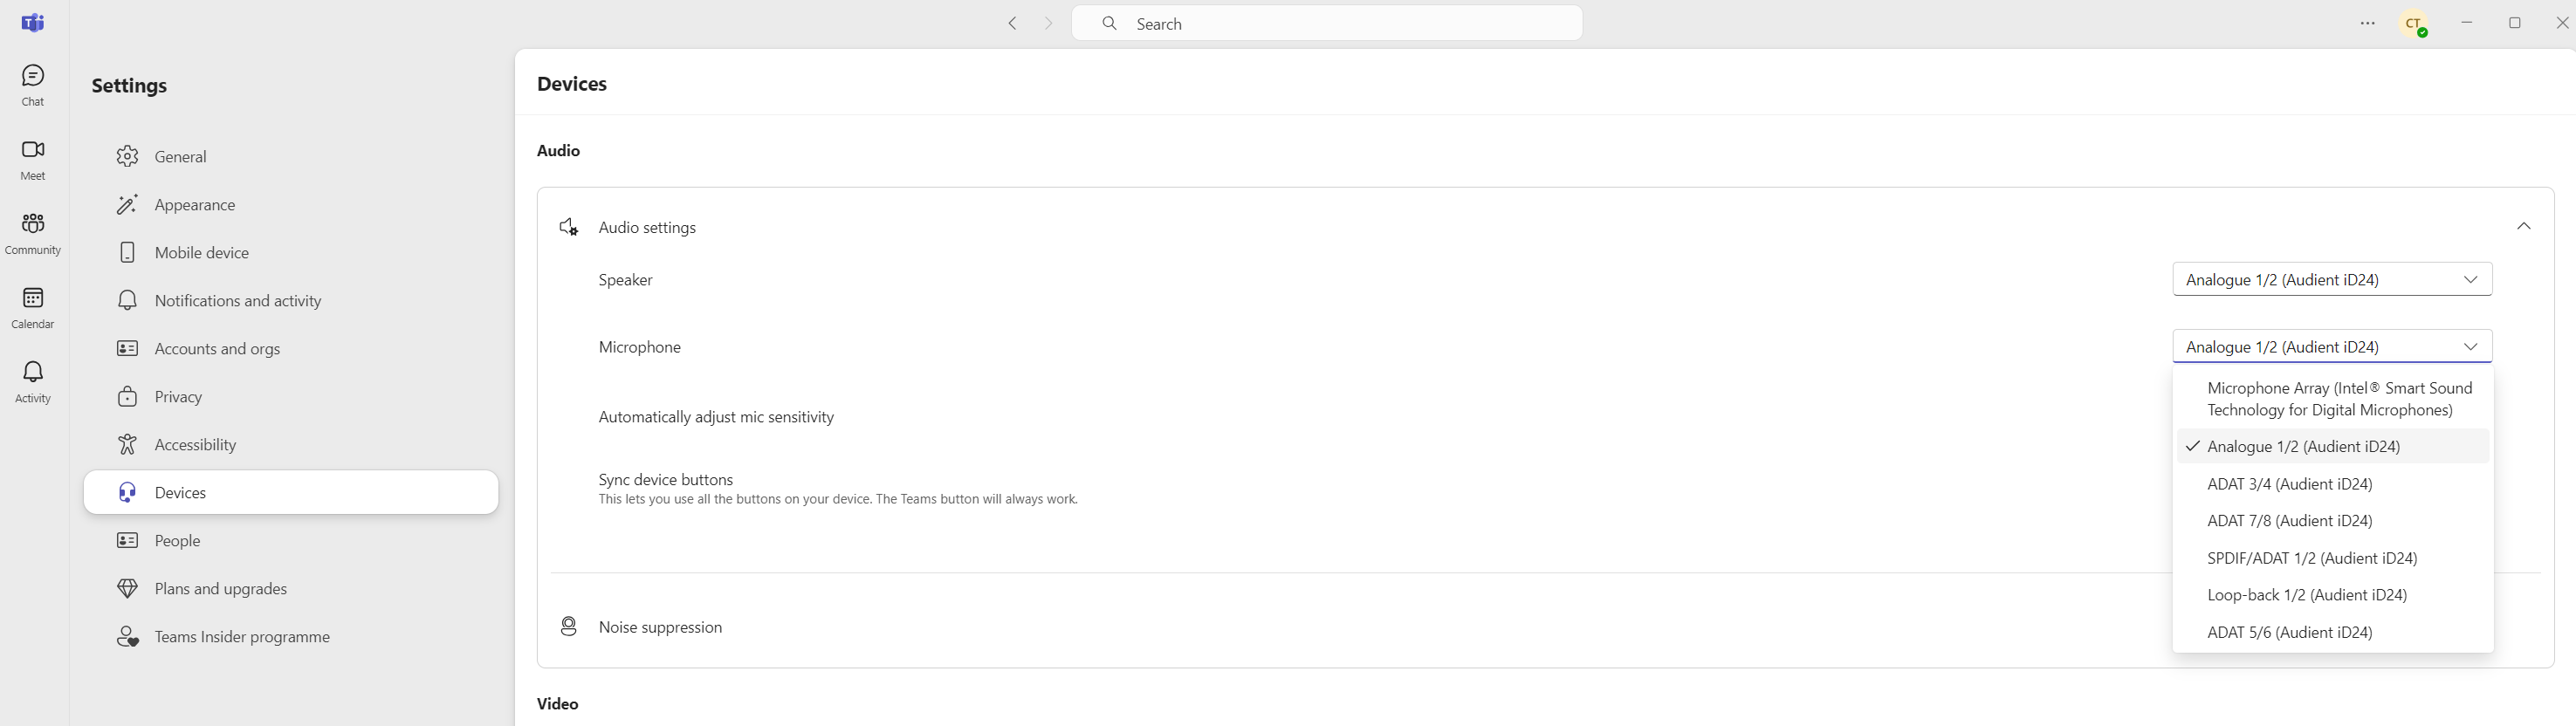This screenshot has height=726, width=2576.
Task: Close the Microphone device dropdown
Action: 2332,346
